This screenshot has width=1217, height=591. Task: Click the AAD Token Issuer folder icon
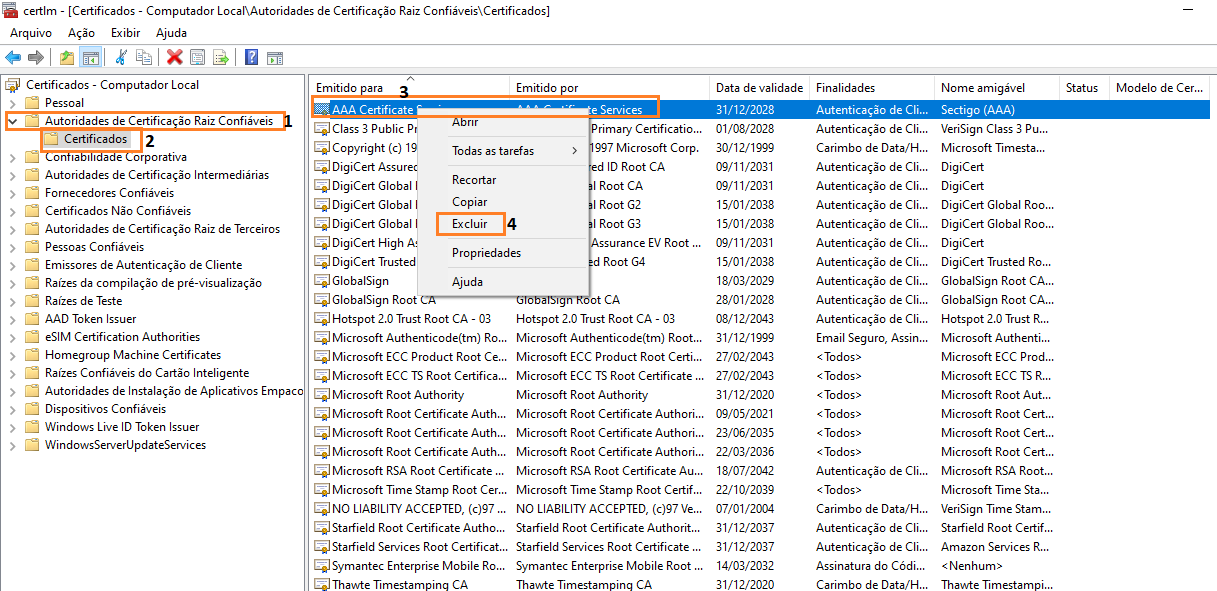[33, 319]
